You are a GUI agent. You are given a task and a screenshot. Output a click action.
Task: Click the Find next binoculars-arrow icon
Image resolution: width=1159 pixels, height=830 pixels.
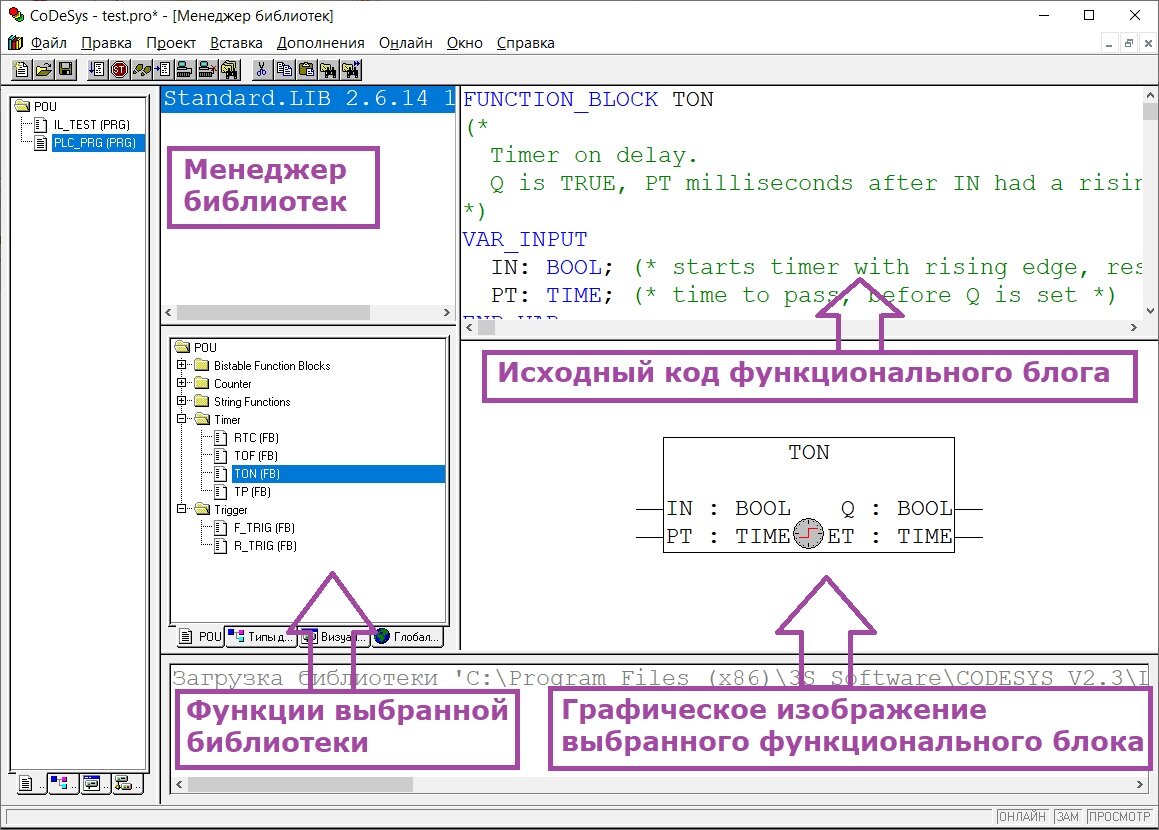(x=350, y=70)
